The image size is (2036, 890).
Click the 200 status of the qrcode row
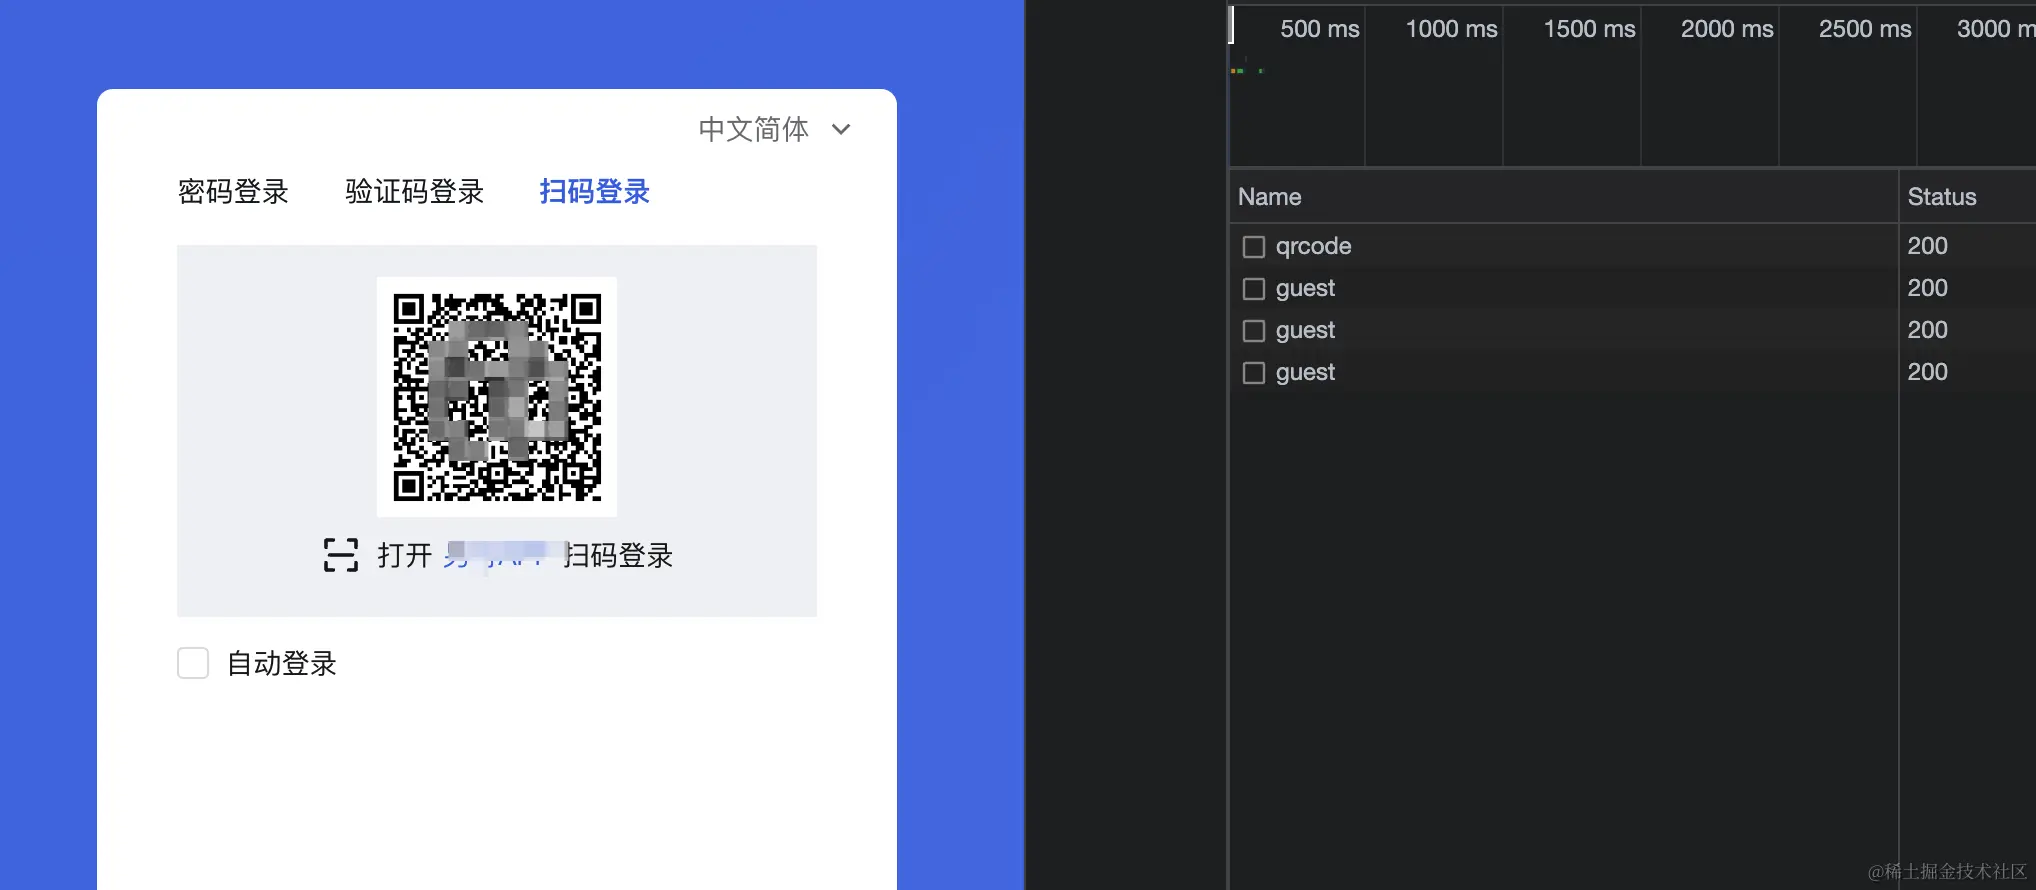(x=1927, y=246)
